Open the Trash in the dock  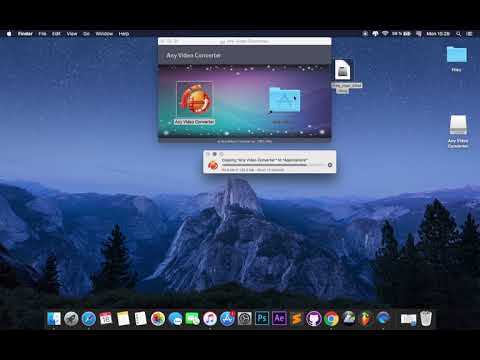tap(426, 319)
